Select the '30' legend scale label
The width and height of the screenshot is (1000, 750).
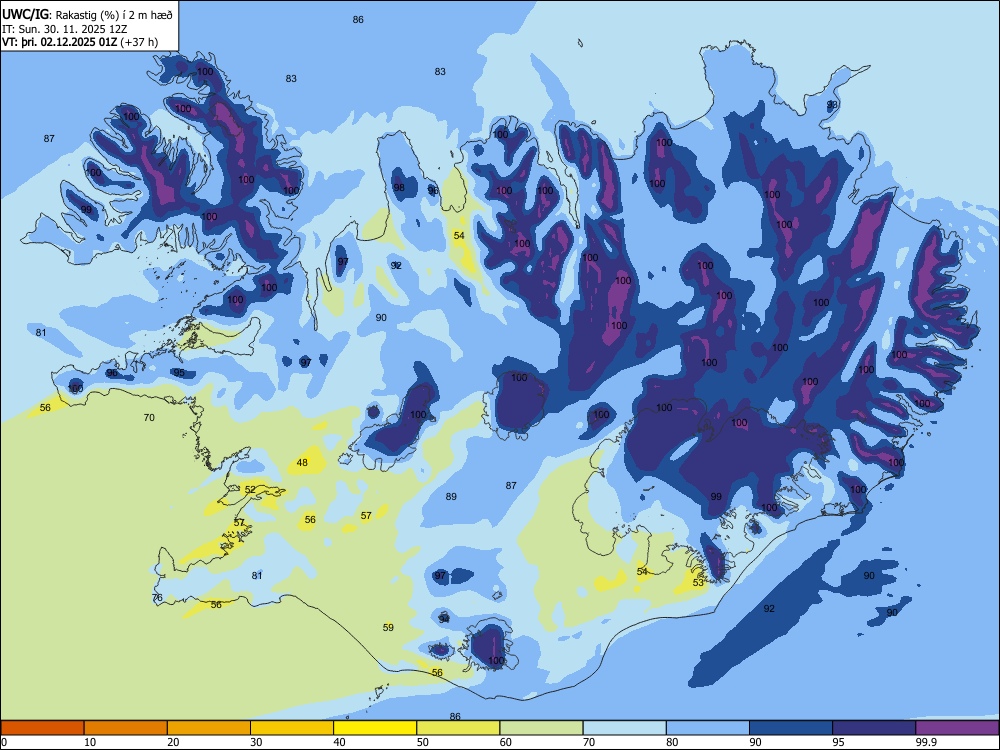(256, 742)
